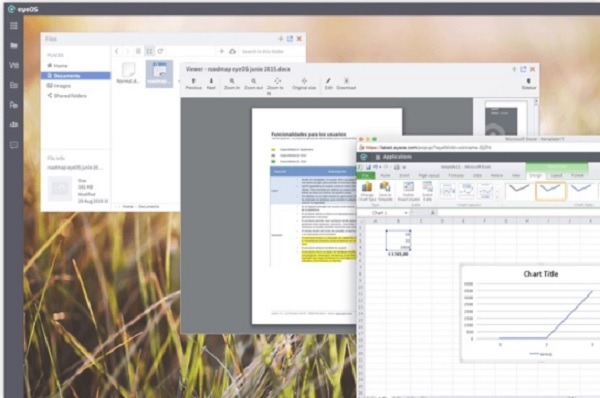Click Save As Template in Excel ribbon
This screenshot has width=600, height=398.
[x=385, y=192]
